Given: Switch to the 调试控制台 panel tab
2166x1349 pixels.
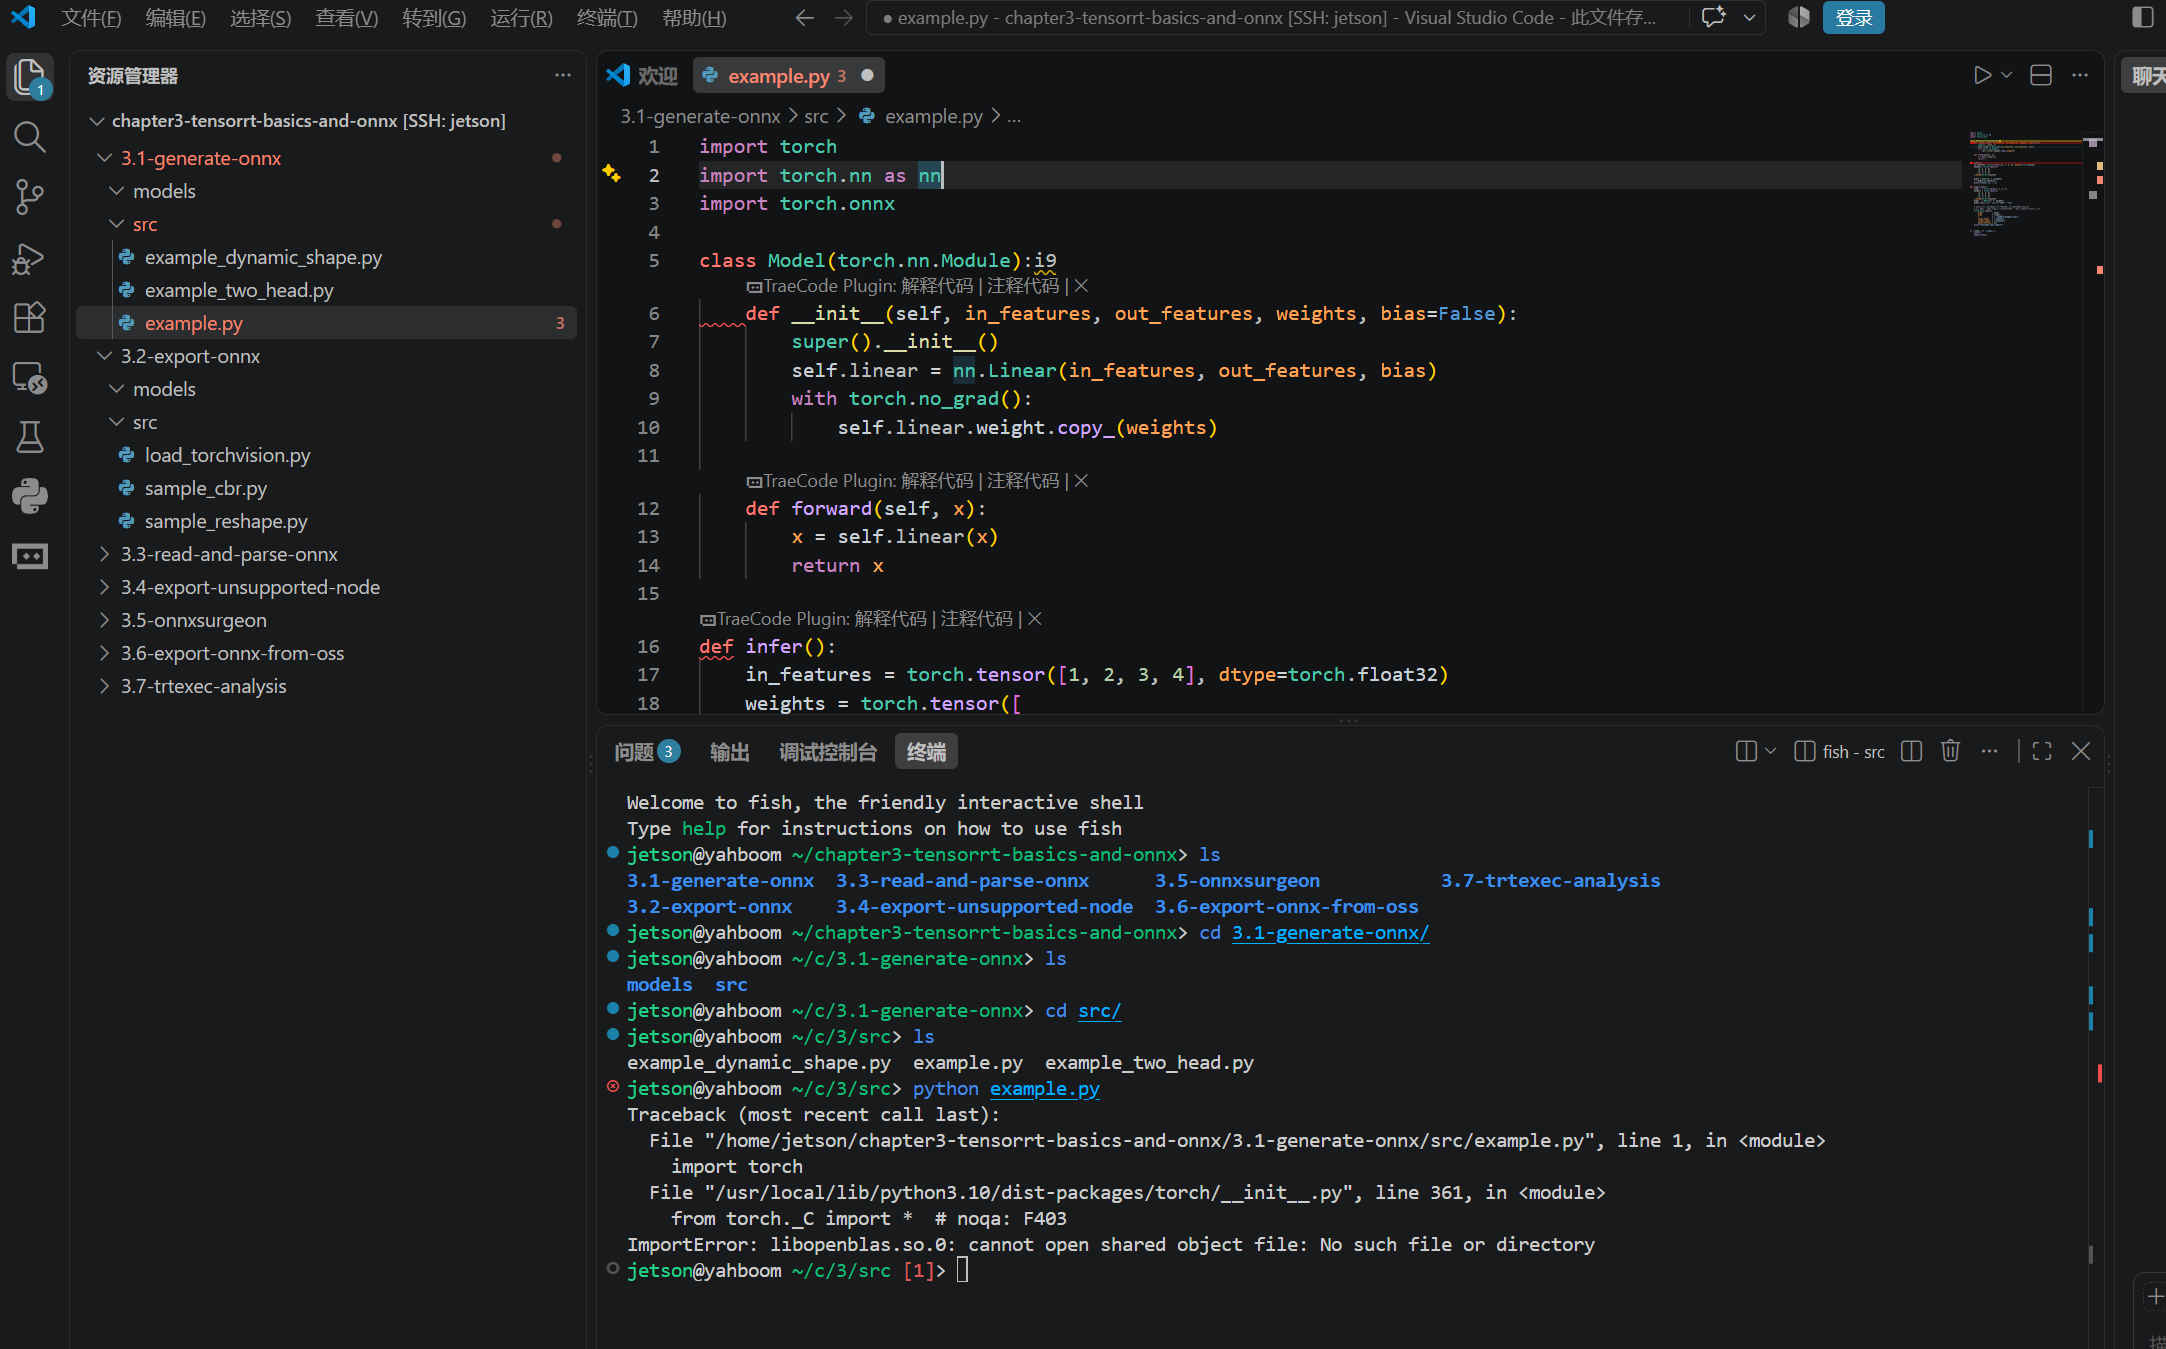Looking at the screenshot, I should tap(828, 752).
